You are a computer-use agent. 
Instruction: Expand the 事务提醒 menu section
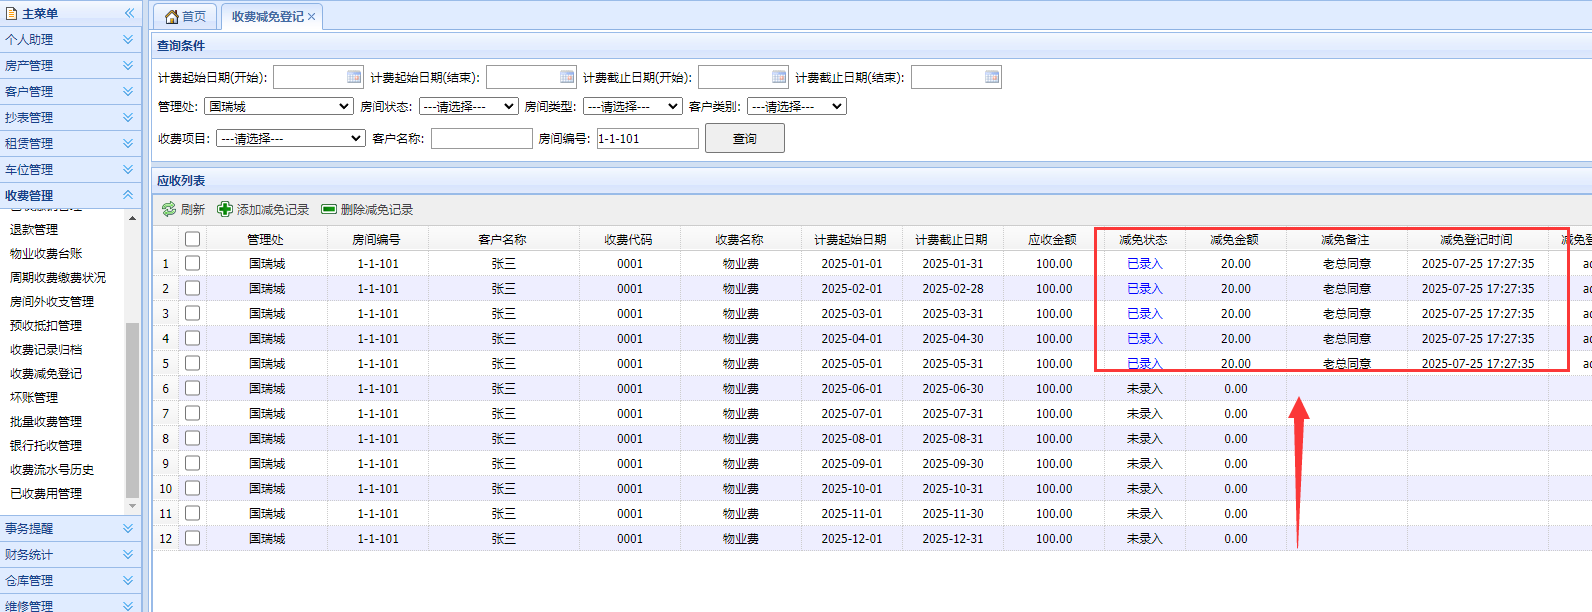(70, 528)
